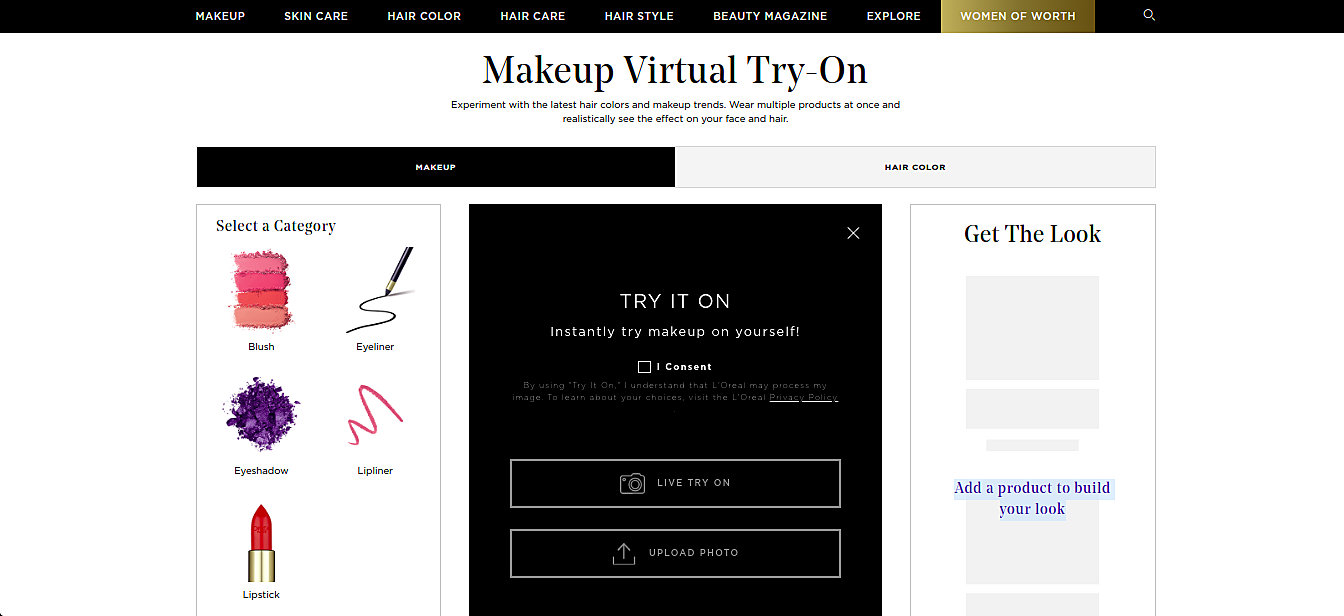The width and height of the screenshot is (1344, 616).
Task: Follow the Privacy Policy link
Action: pos(803,398)
